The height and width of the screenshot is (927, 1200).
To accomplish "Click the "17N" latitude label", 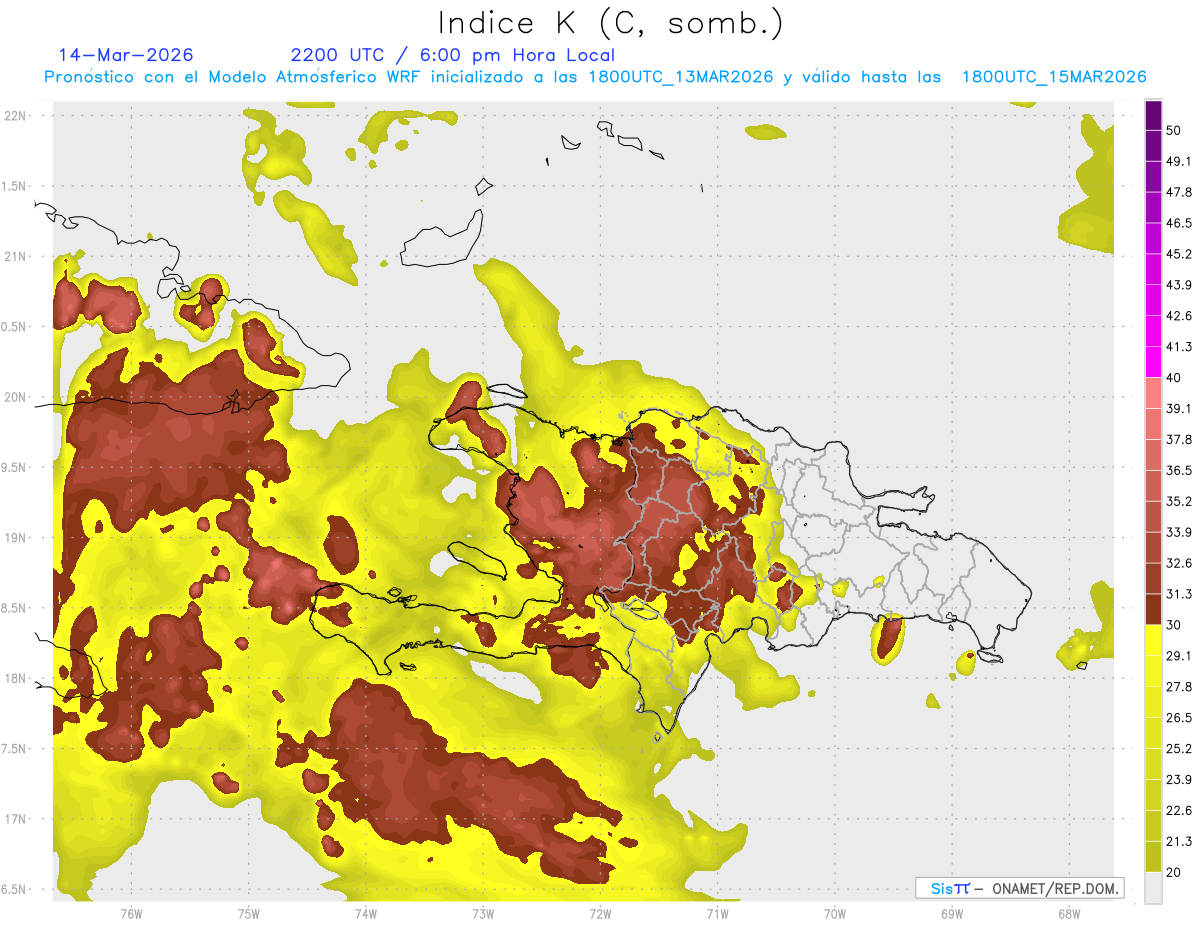I will [x=15, y=819].
